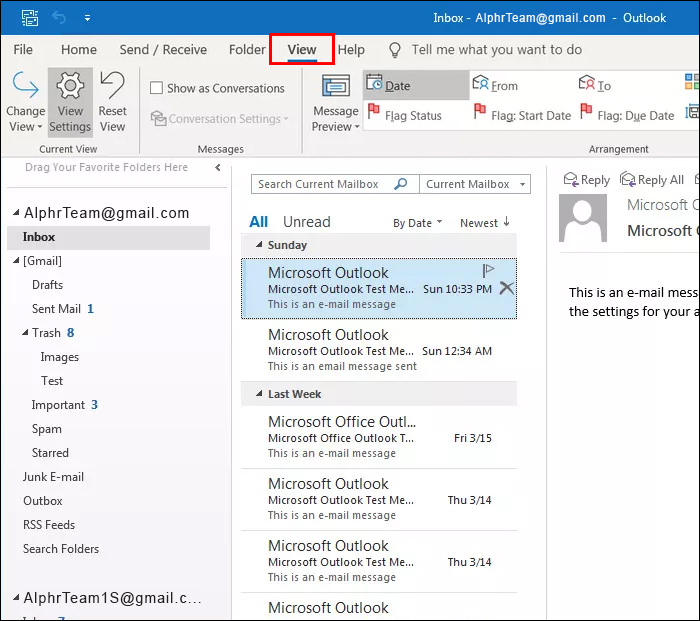
Task: Open the Test subfolder
Action: click(52, 381)
